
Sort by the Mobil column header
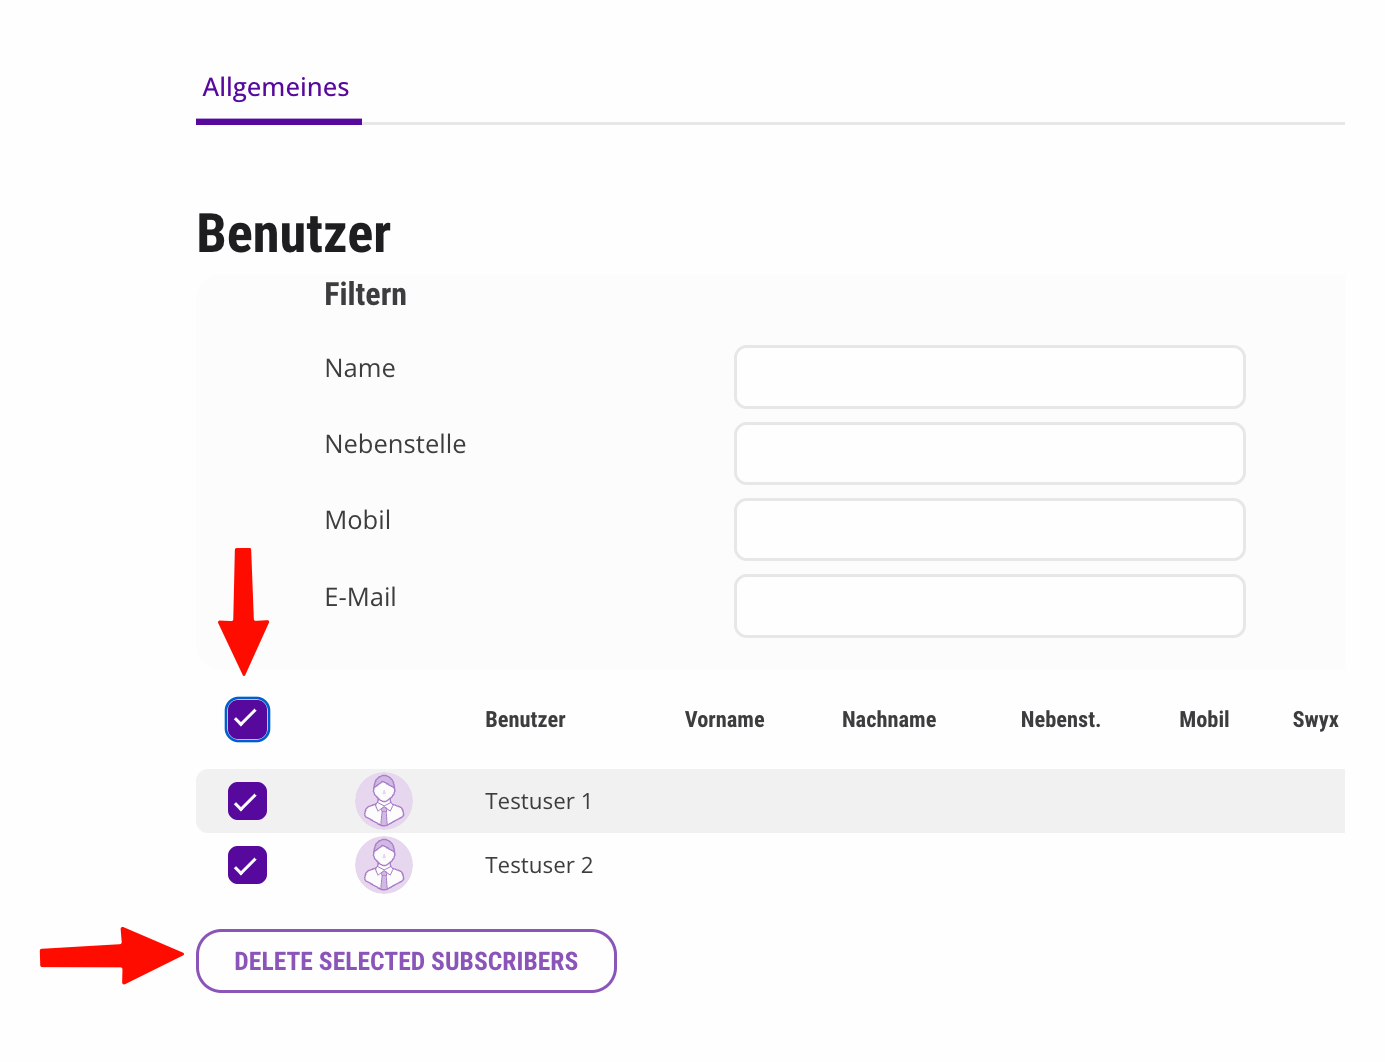pyautogui.click(x=1204, y=720)
